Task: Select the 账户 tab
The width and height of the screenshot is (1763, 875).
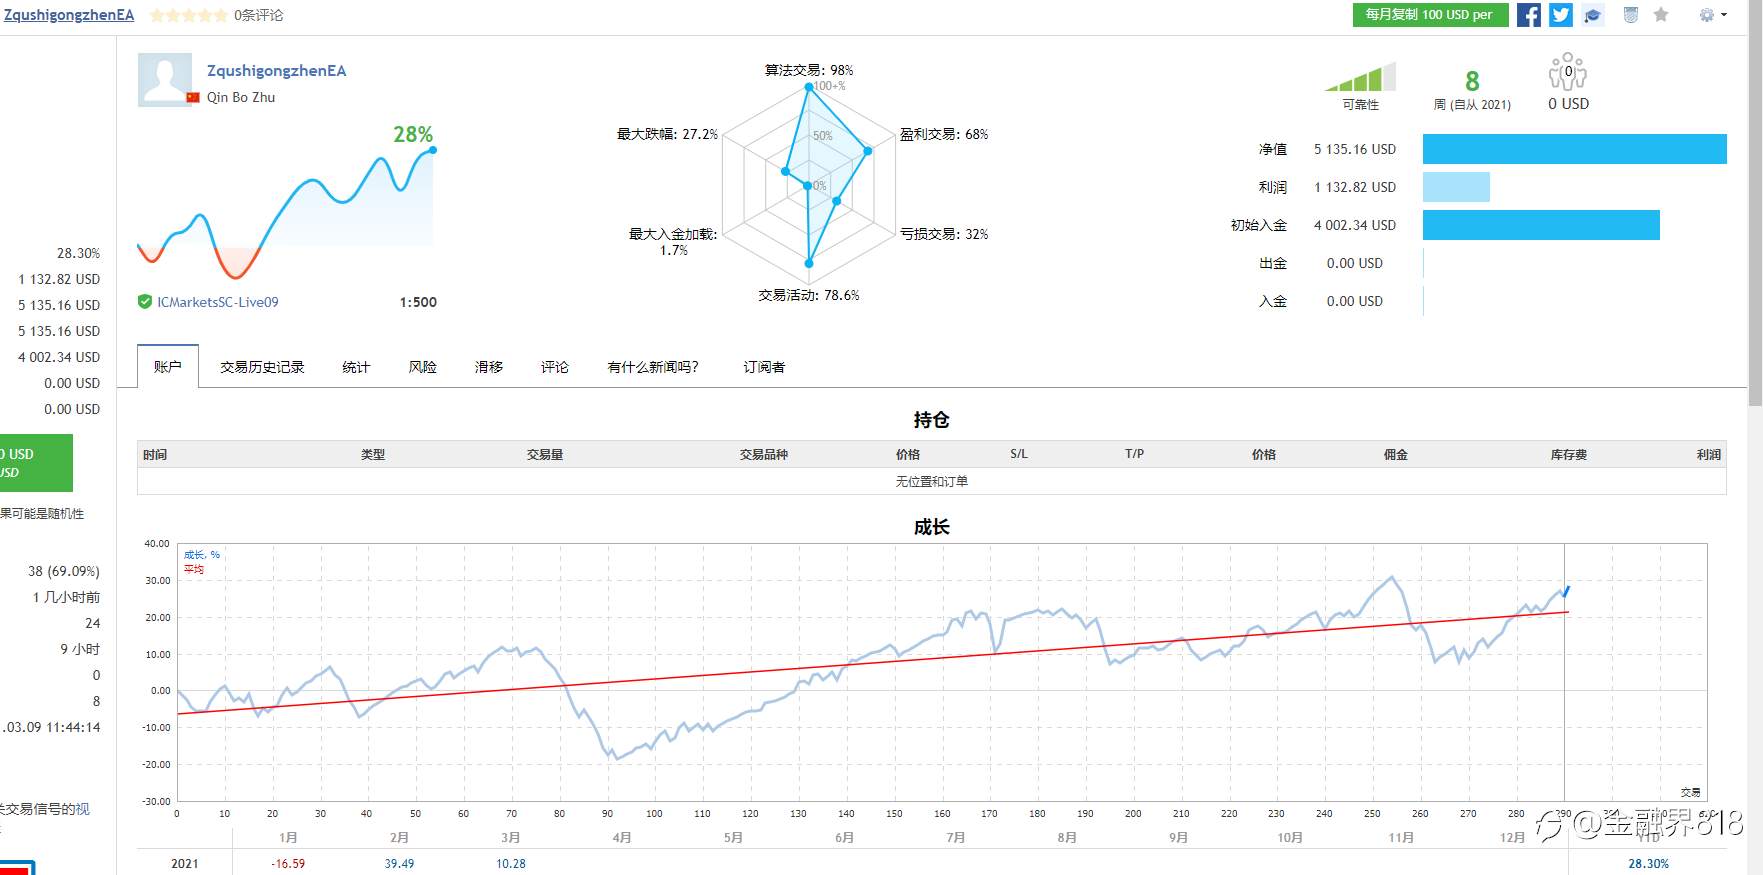Action: 168,367
